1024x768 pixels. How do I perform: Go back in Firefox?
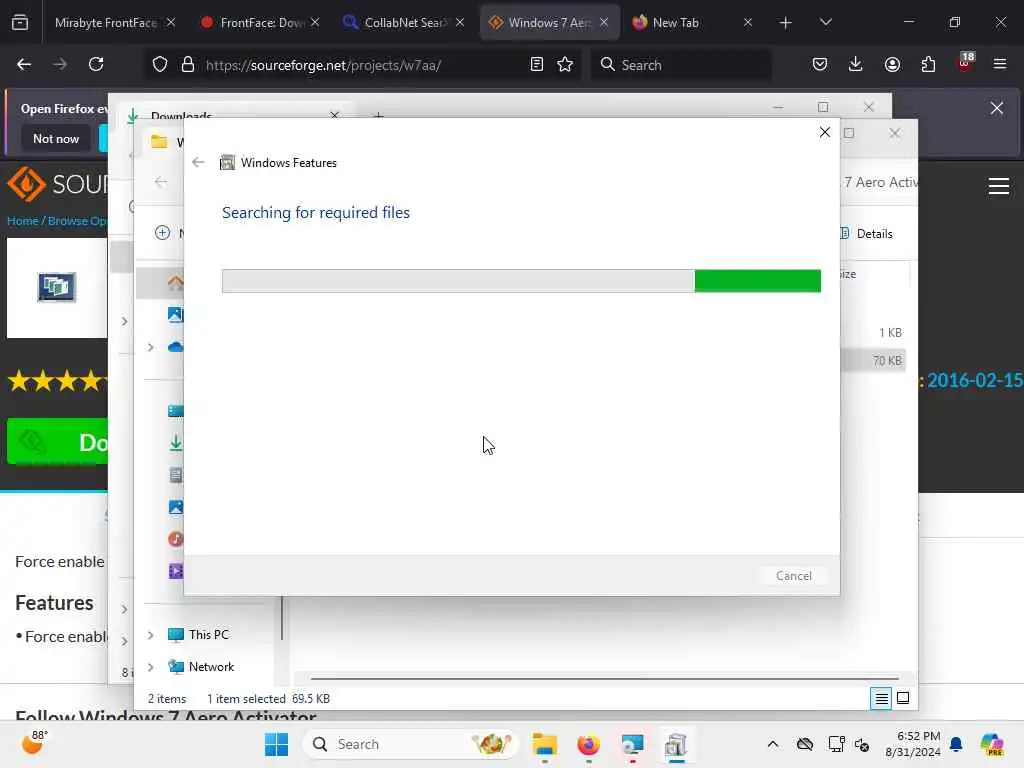pyautogui.click(x=24, y=64)
